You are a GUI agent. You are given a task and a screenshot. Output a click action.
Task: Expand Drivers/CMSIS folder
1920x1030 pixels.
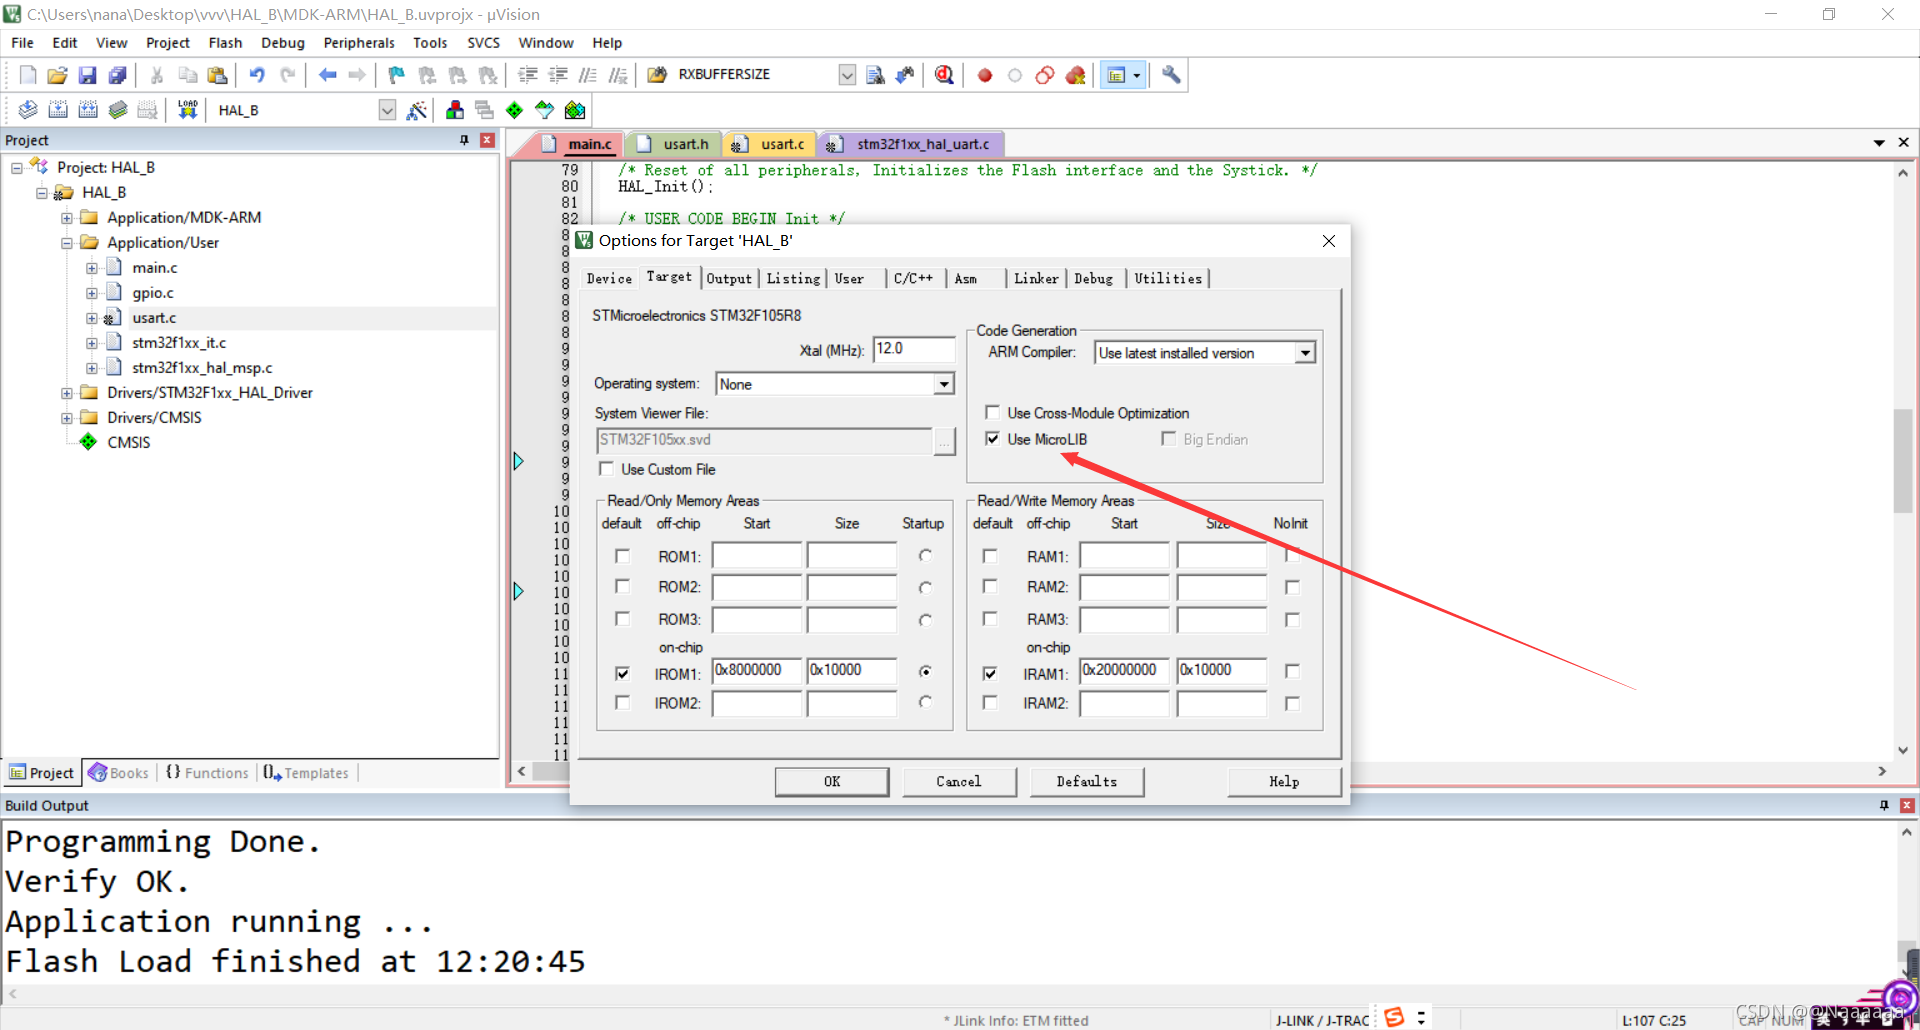[67, 418]
